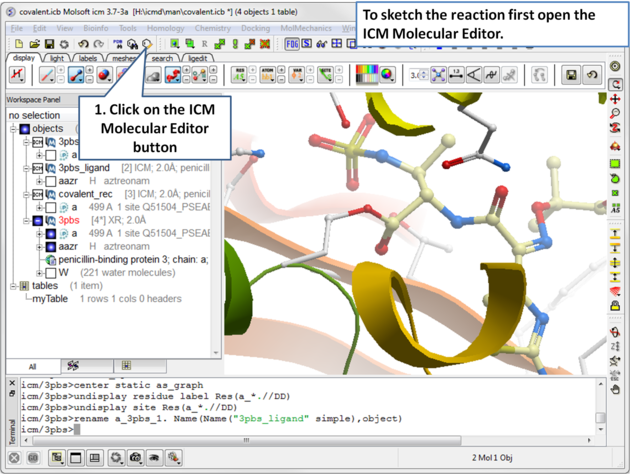The image size is (630, 474).
Task: Select the 3pbs object in the workspace
Action: click(68, 220)
